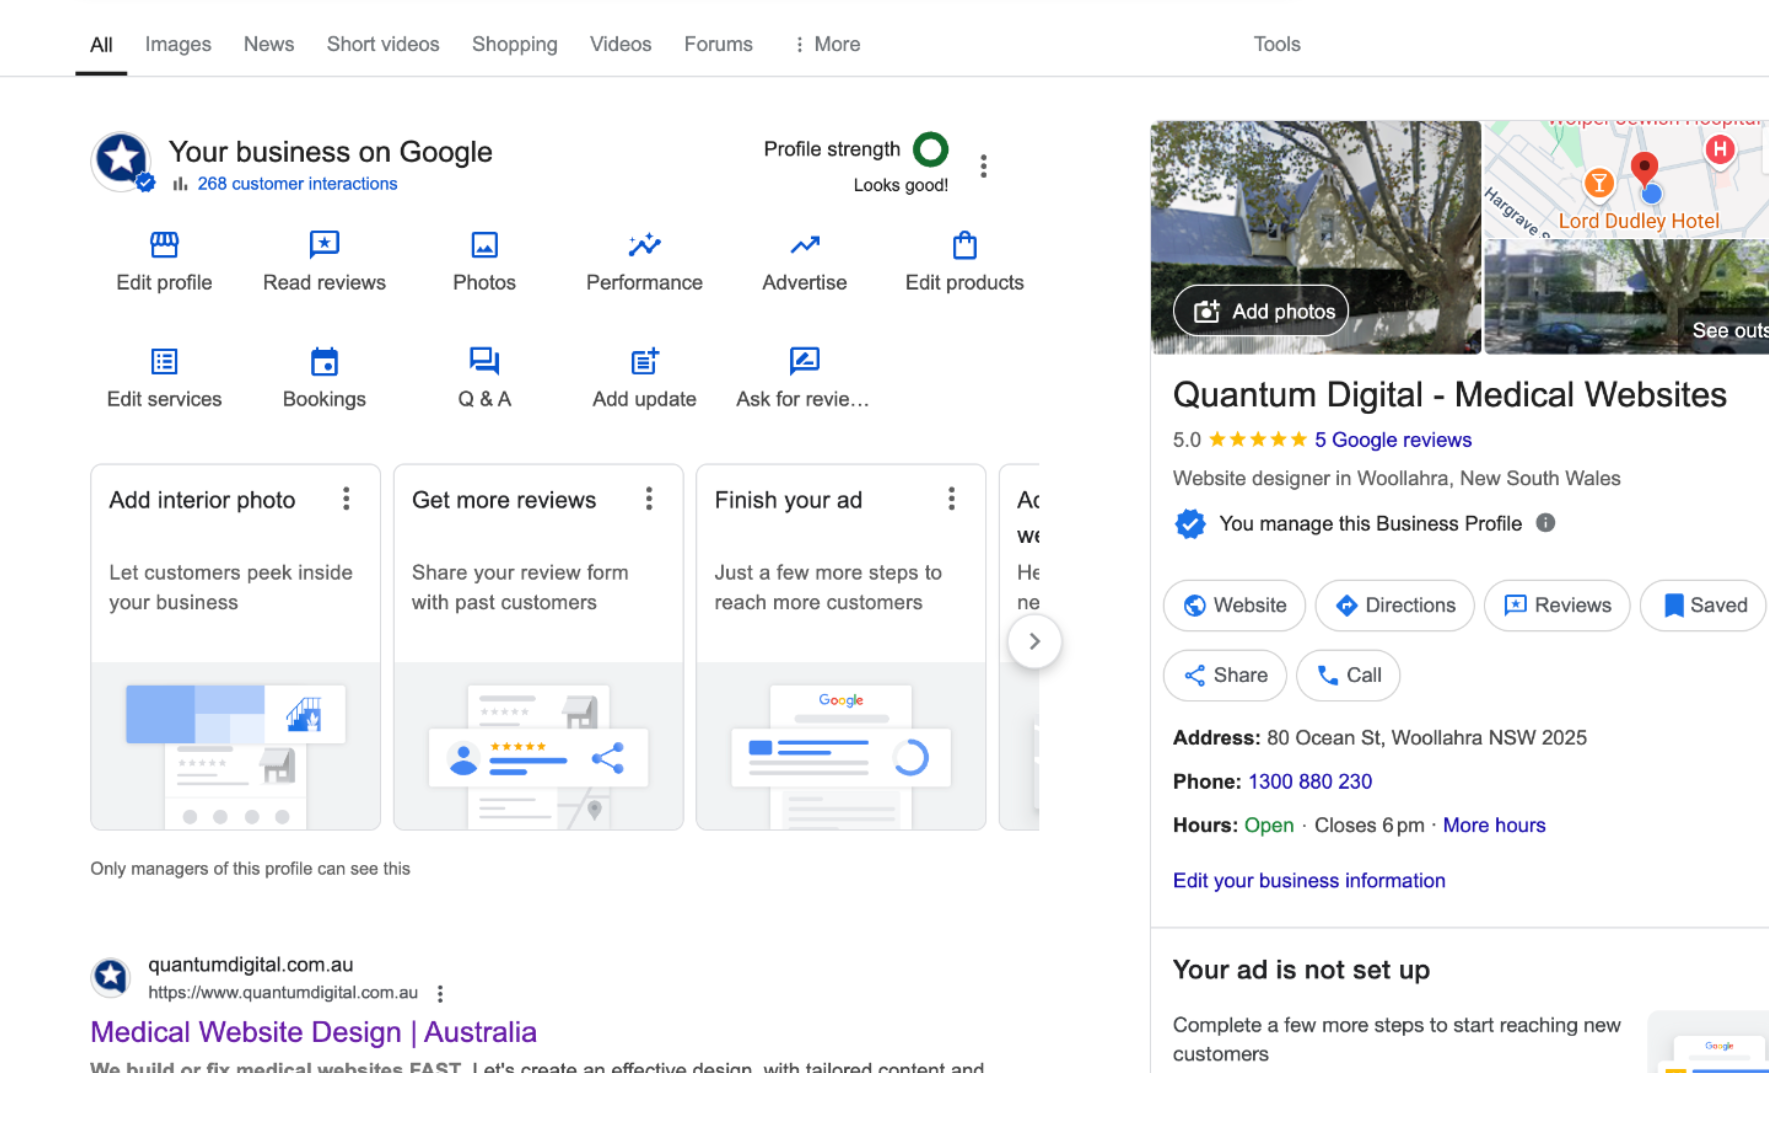
Task: Click phone number 1300 880 230
Action: pyautogui.click(x=1310, y=781)
